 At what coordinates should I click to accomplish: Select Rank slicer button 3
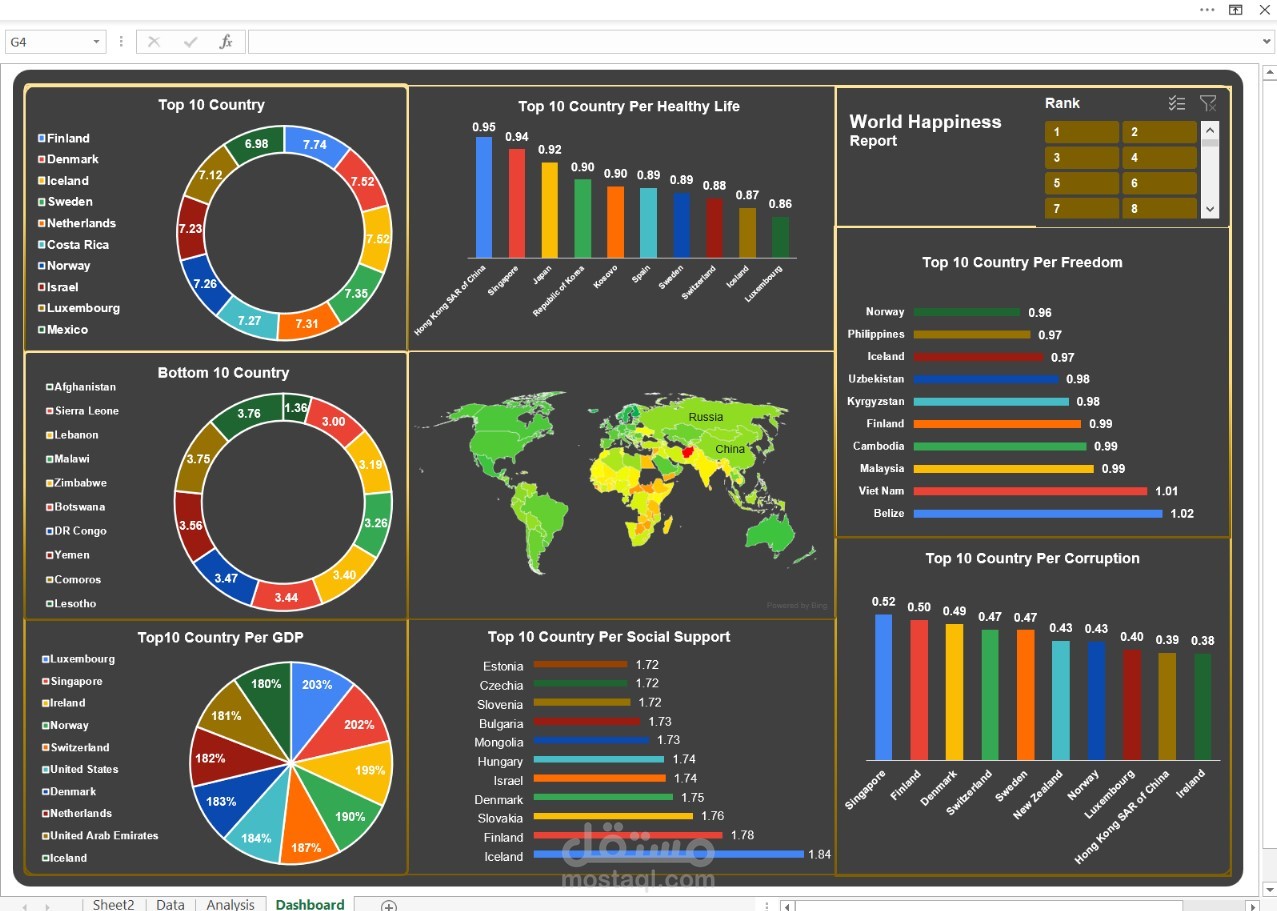[1082, 157]
